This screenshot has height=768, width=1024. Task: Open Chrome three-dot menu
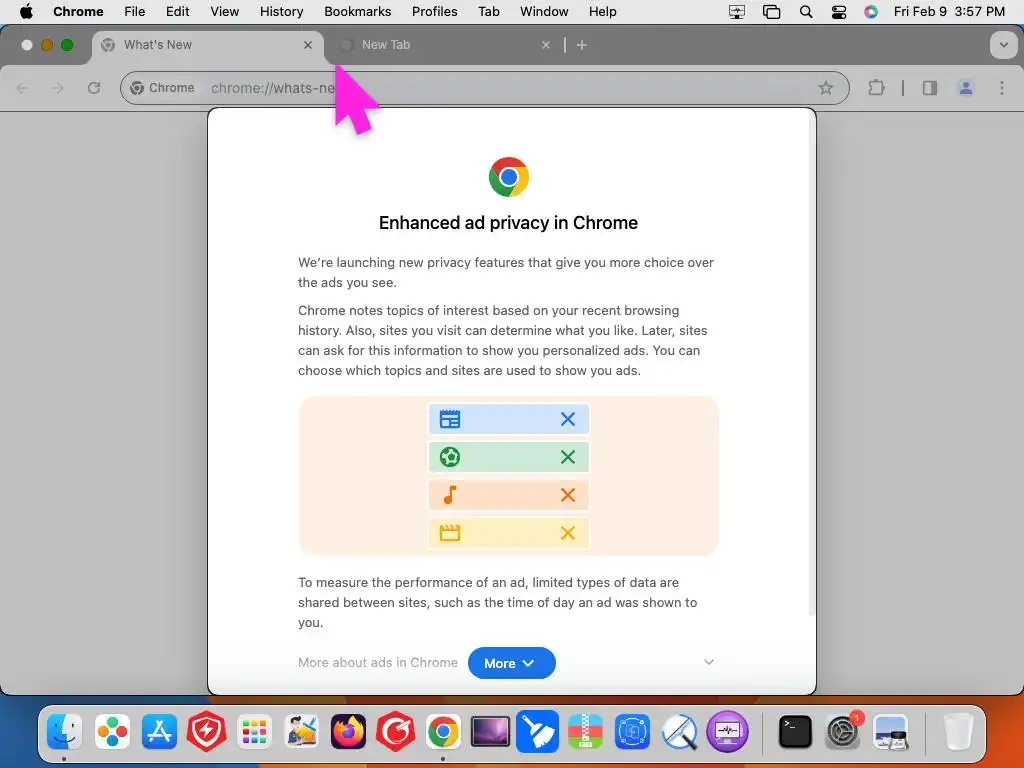[x=1002, y=88]
